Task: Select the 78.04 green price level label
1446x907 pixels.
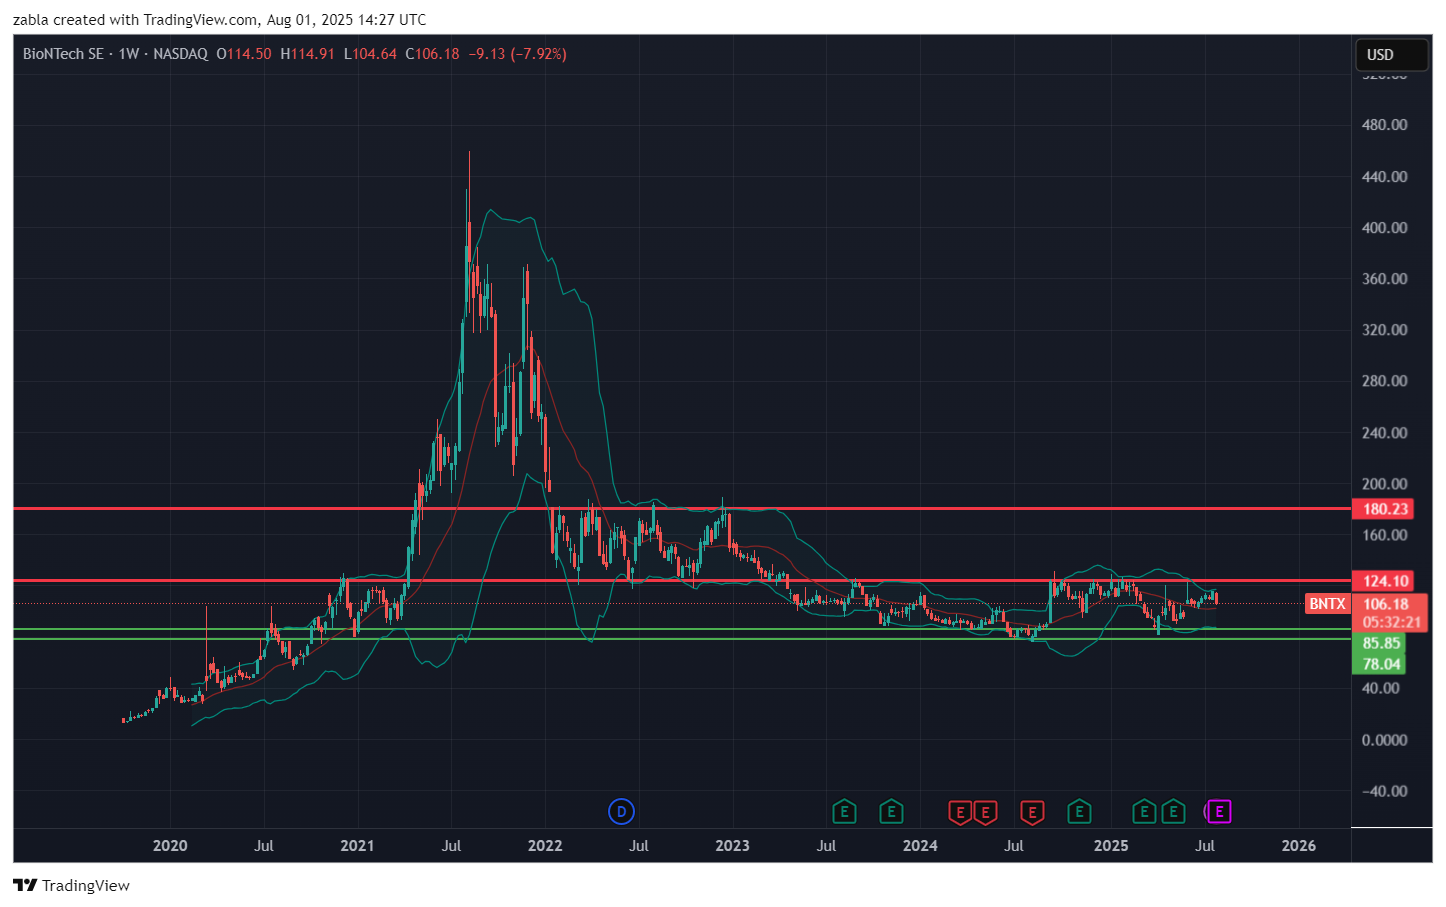Action: [1380, 664]
